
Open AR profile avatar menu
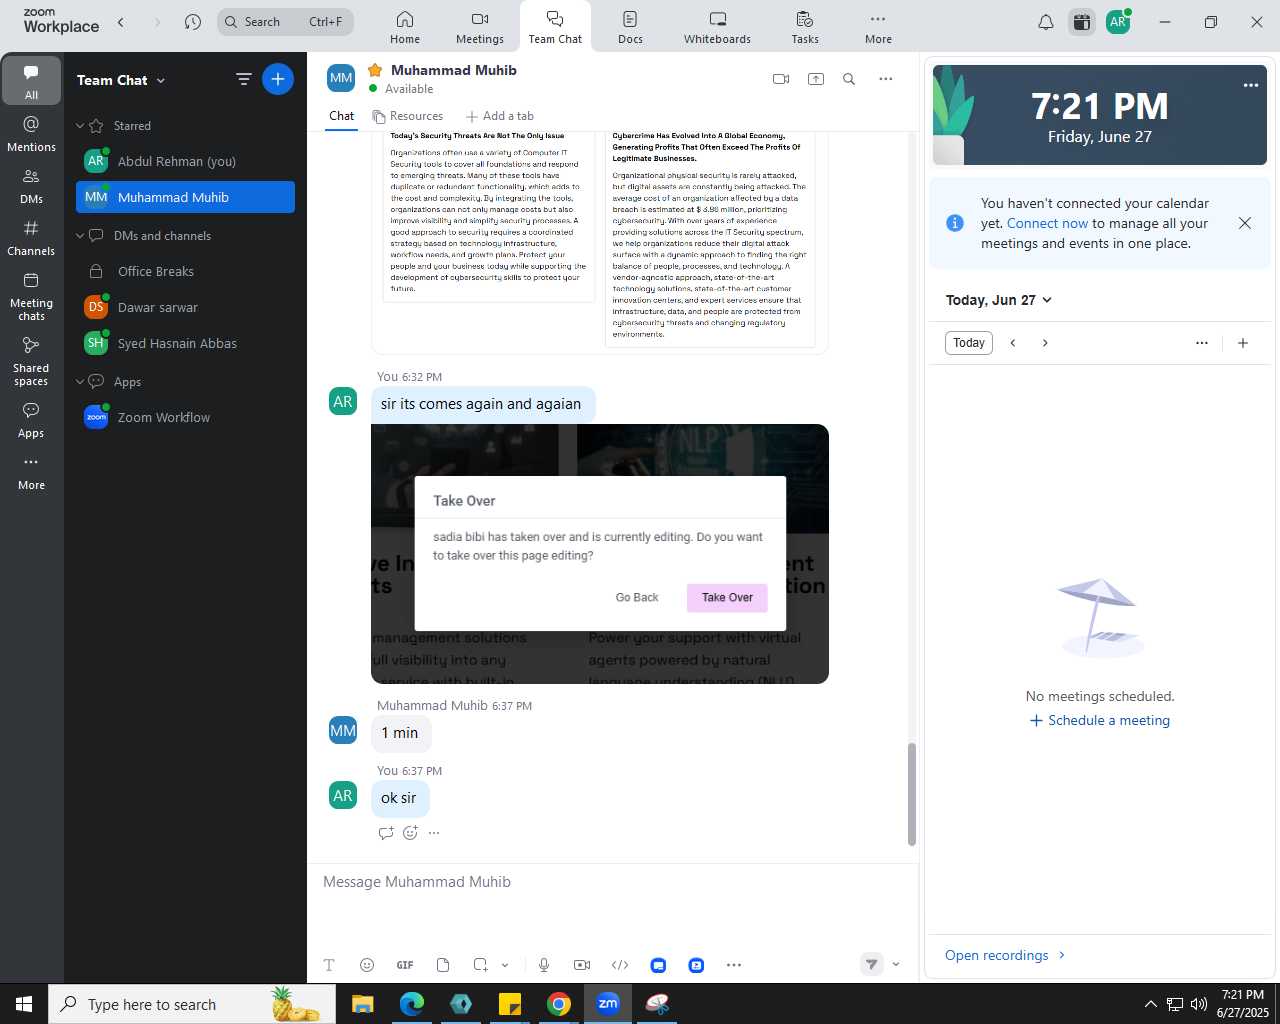pos(1118,22)
